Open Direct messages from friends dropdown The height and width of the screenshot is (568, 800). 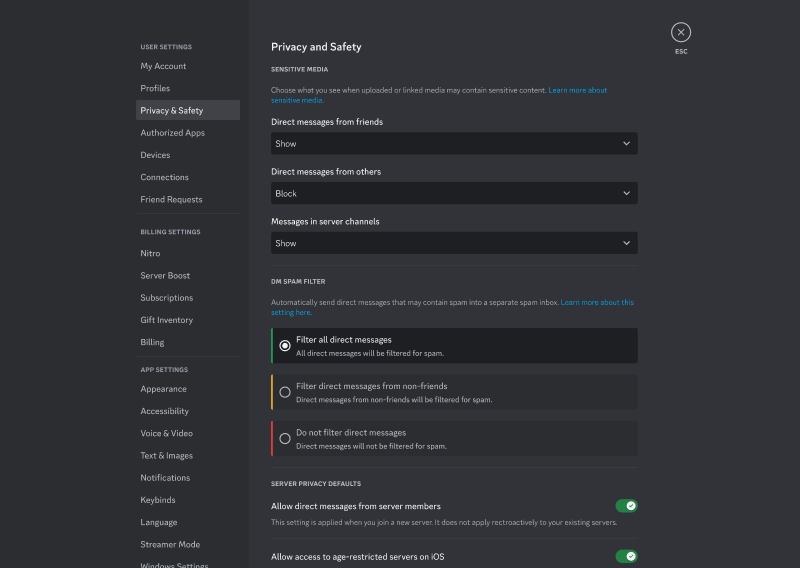453,144
